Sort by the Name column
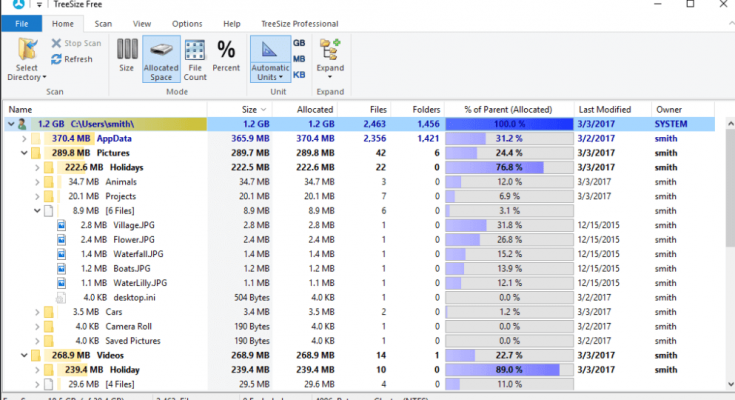 point(105,110)
